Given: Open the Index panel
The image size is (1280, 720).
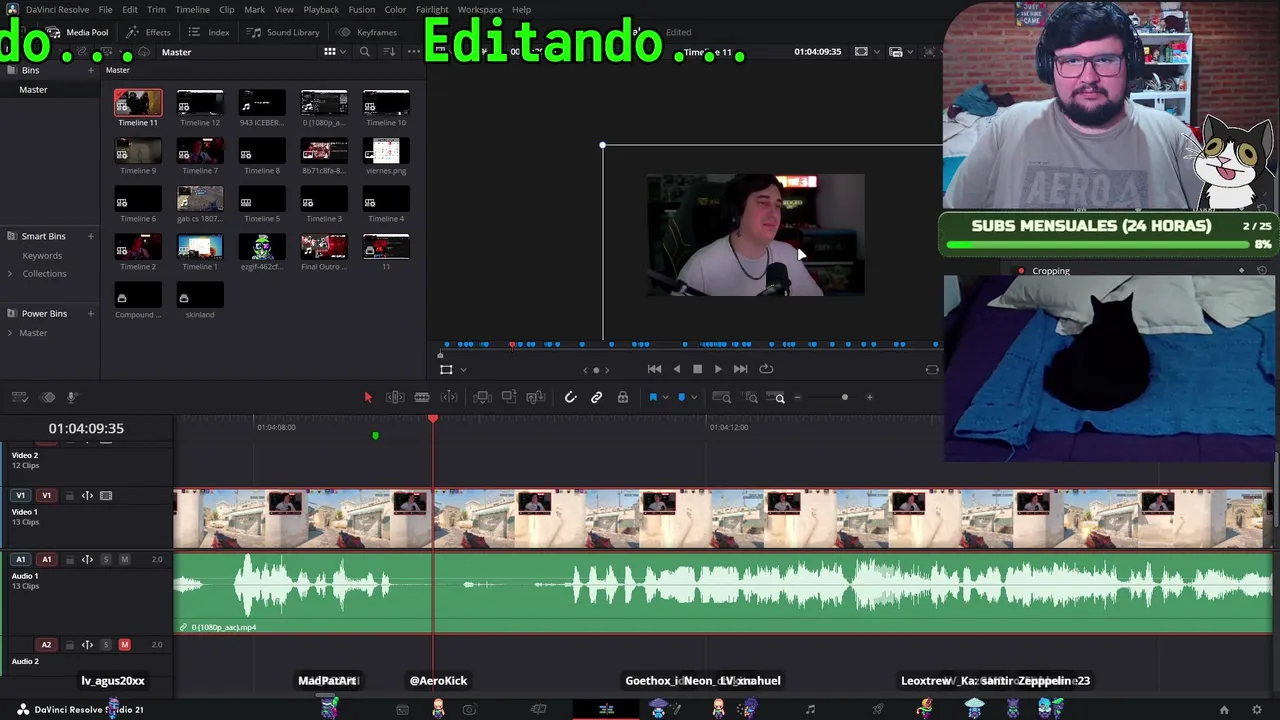Looking at the screenshot, I should click(210, 32).
